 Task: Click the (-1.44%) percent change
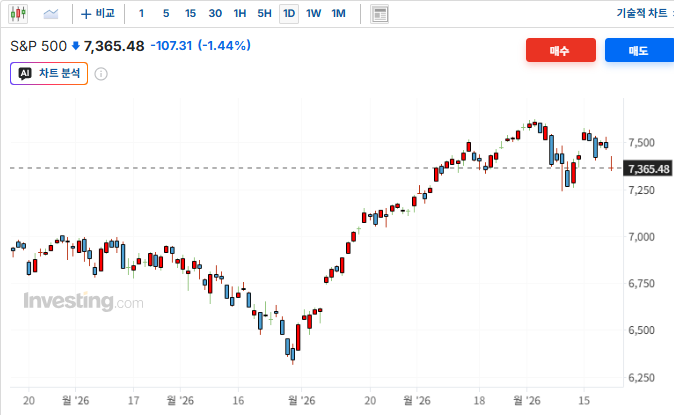click(x=224, y=46)
